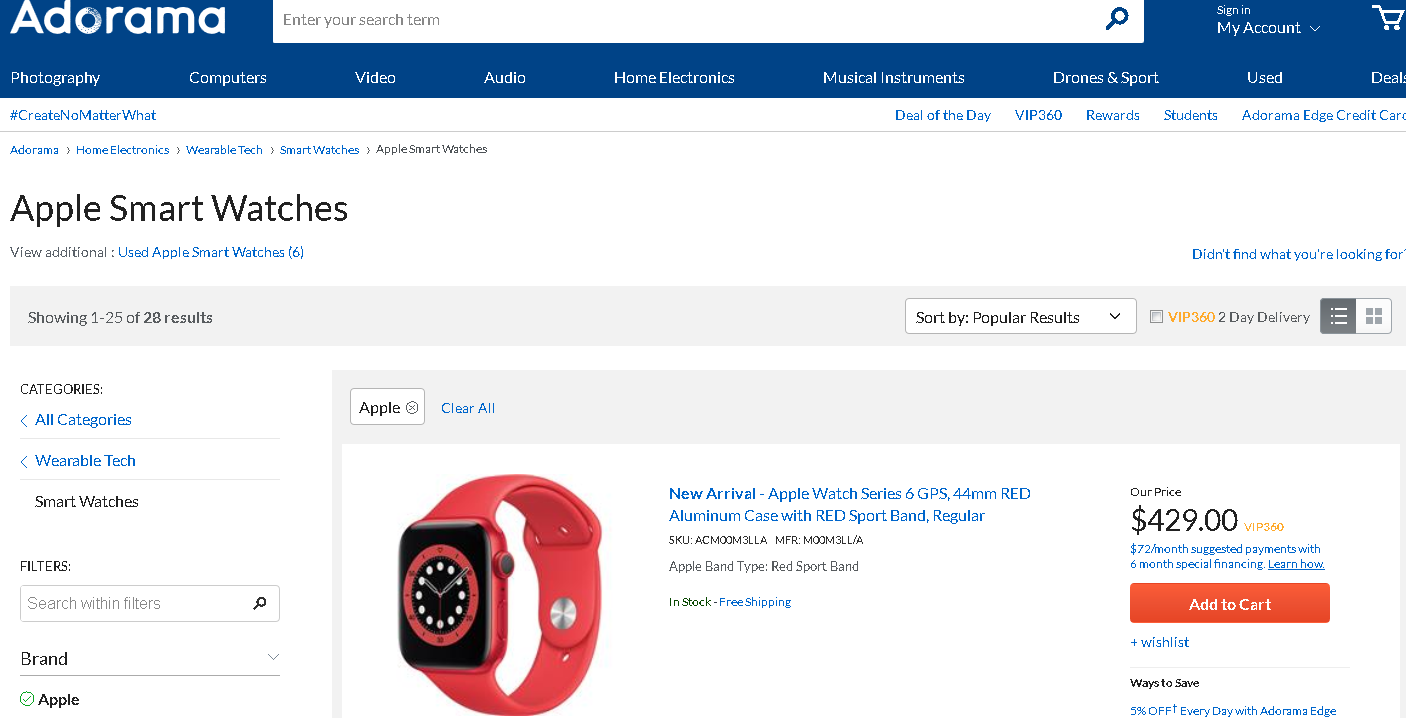Viewport: 1406px width, 718px height.
Task: Click the search magnifier icon
Action: click(1117, 19)
